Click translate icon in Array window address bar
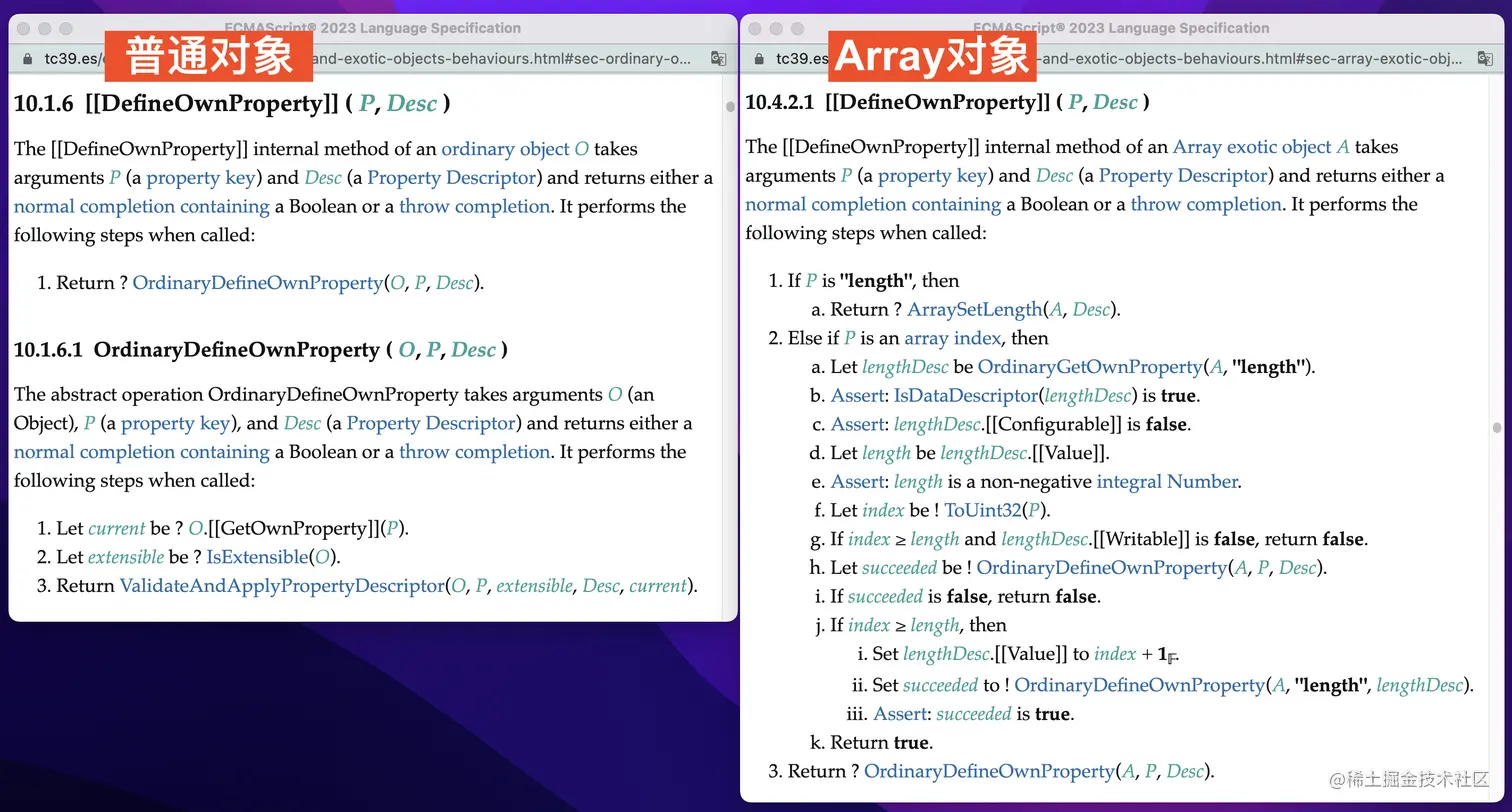 coord(1485,60)
